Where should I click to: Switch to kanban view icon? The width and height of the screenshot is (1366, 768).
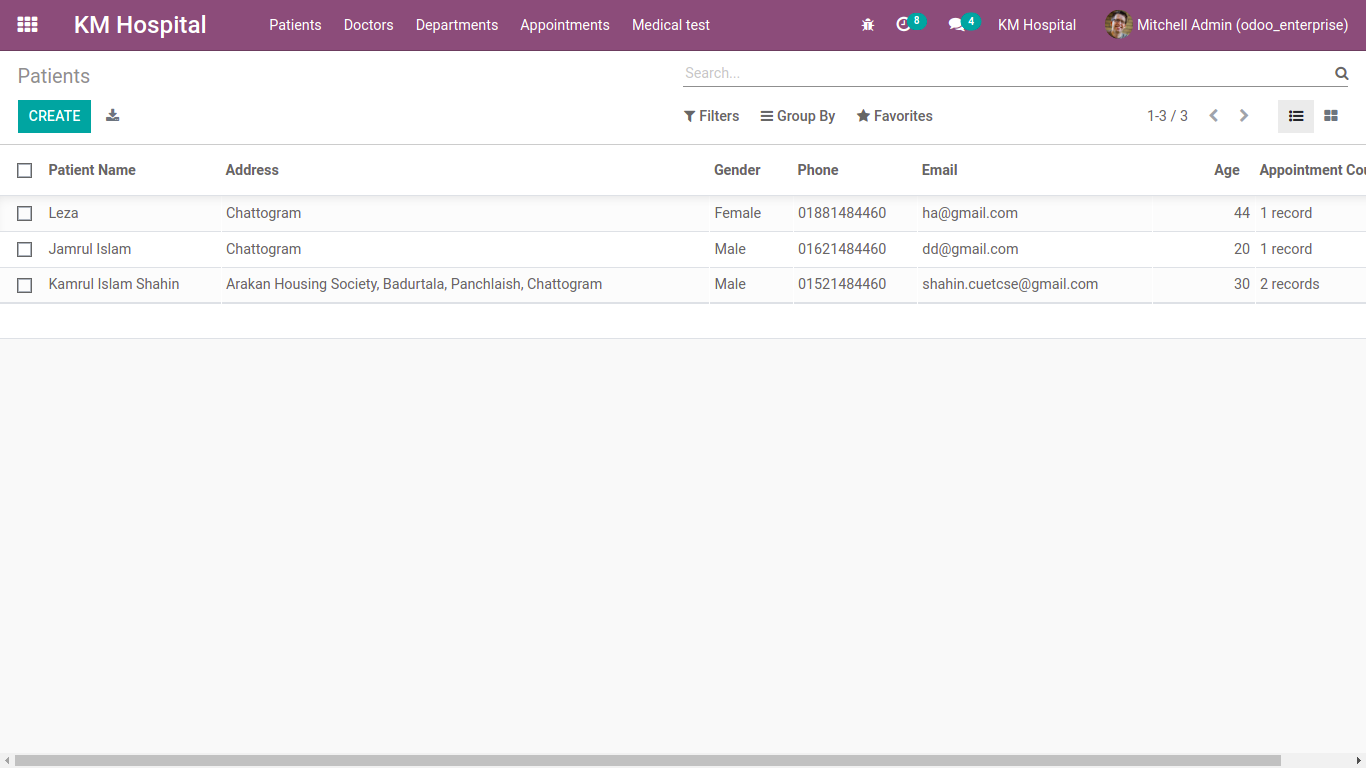tap(1331, 116)
